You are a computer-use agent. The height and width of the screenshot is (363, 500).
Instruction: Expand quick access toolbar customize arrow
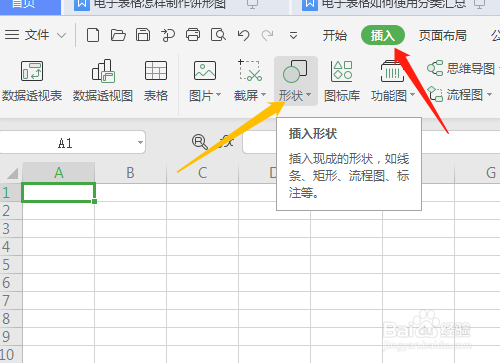pyautogui.click(x=293, y=35)
